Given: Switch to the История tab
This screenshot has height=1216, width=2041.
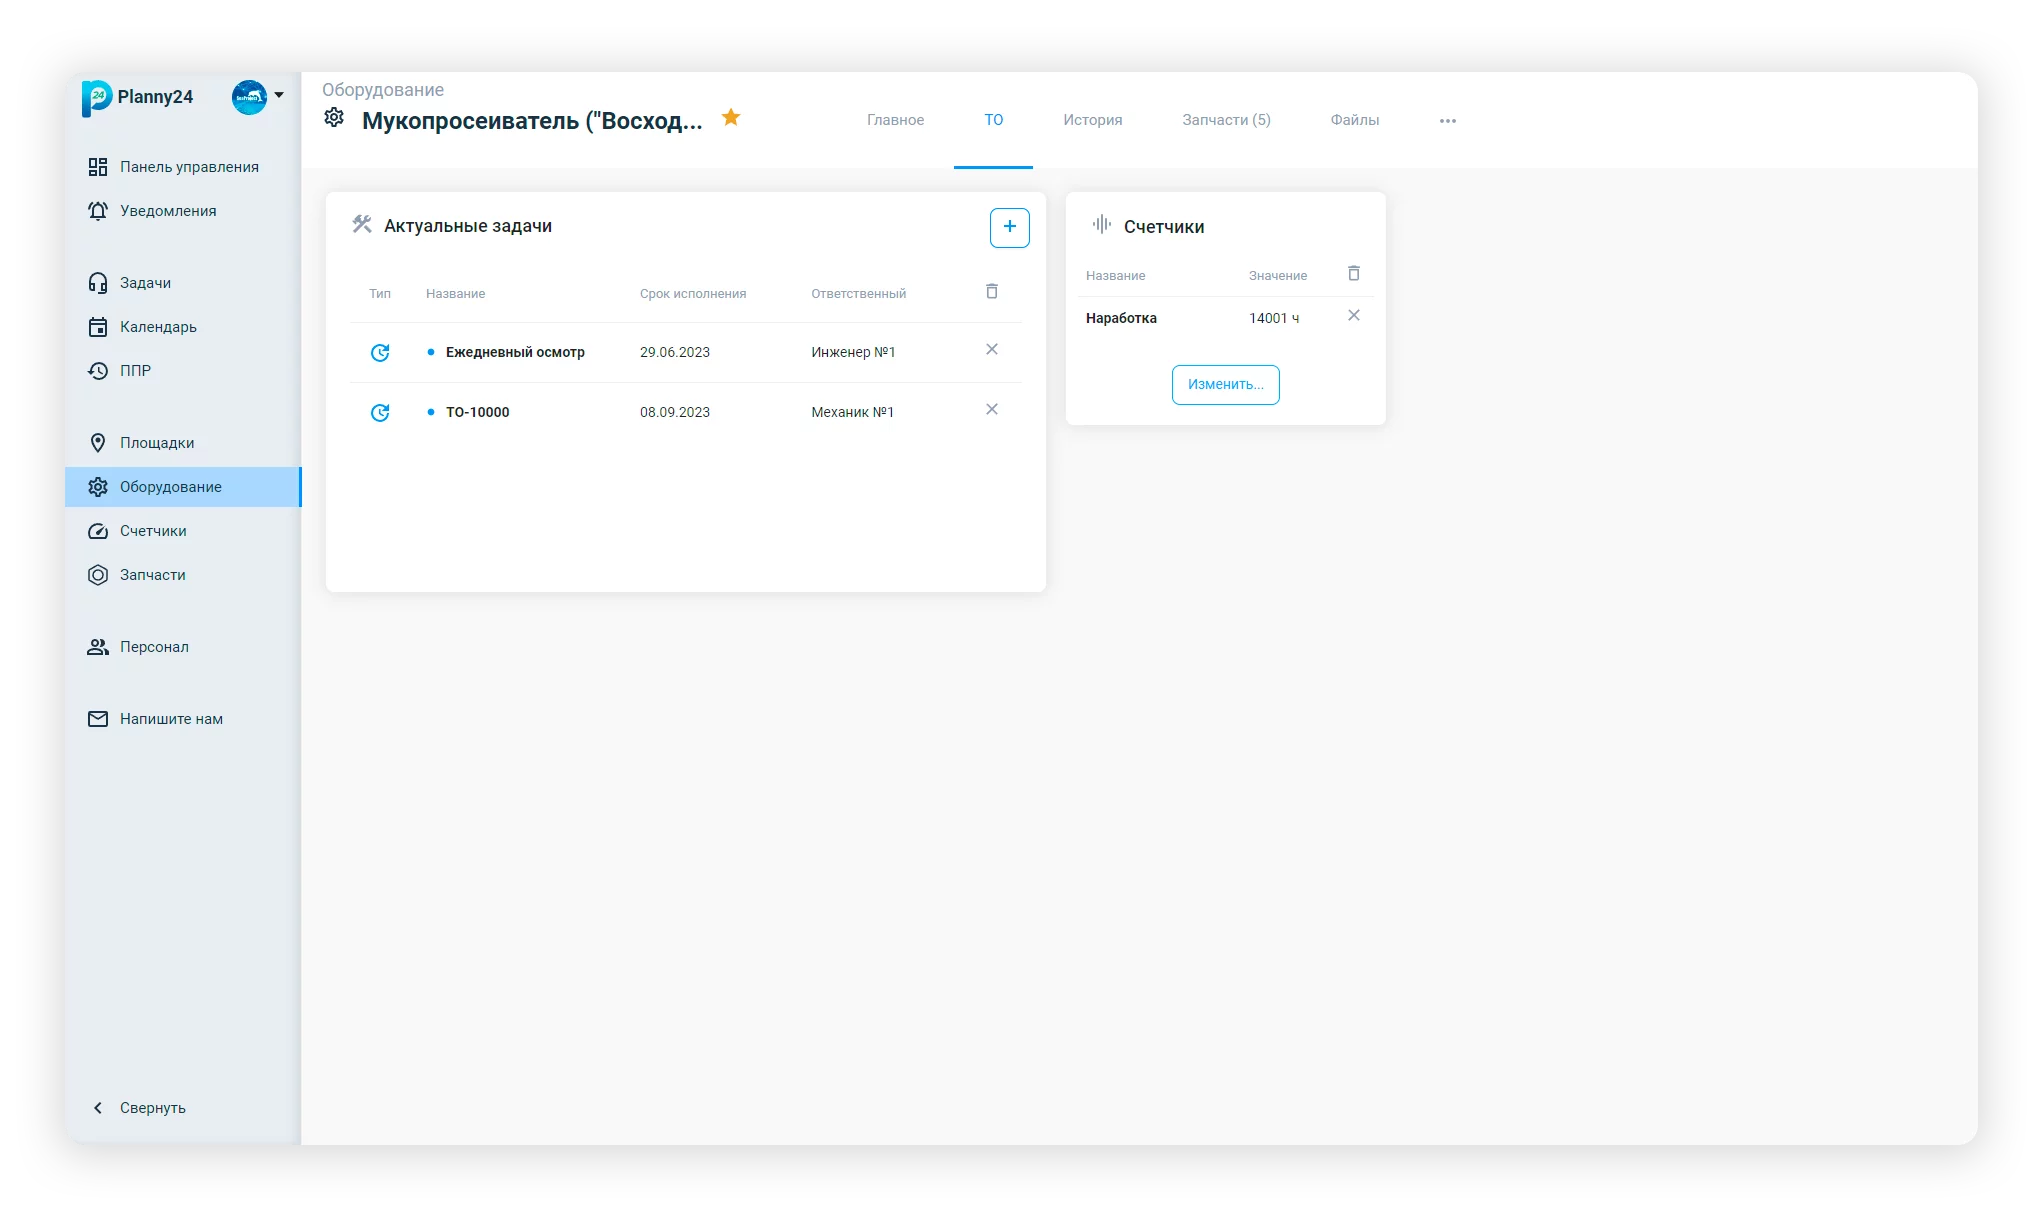Looking at the screenshot, I should click(1092, 120).
